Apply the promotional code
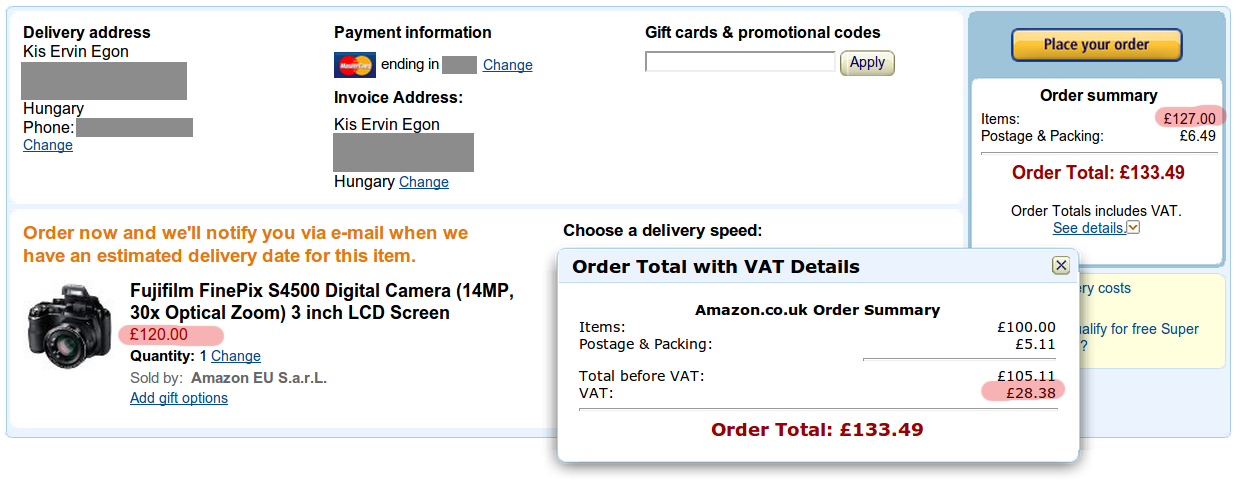The height and width of the screenshot is (486, 1241). click(x=867, y=63)
